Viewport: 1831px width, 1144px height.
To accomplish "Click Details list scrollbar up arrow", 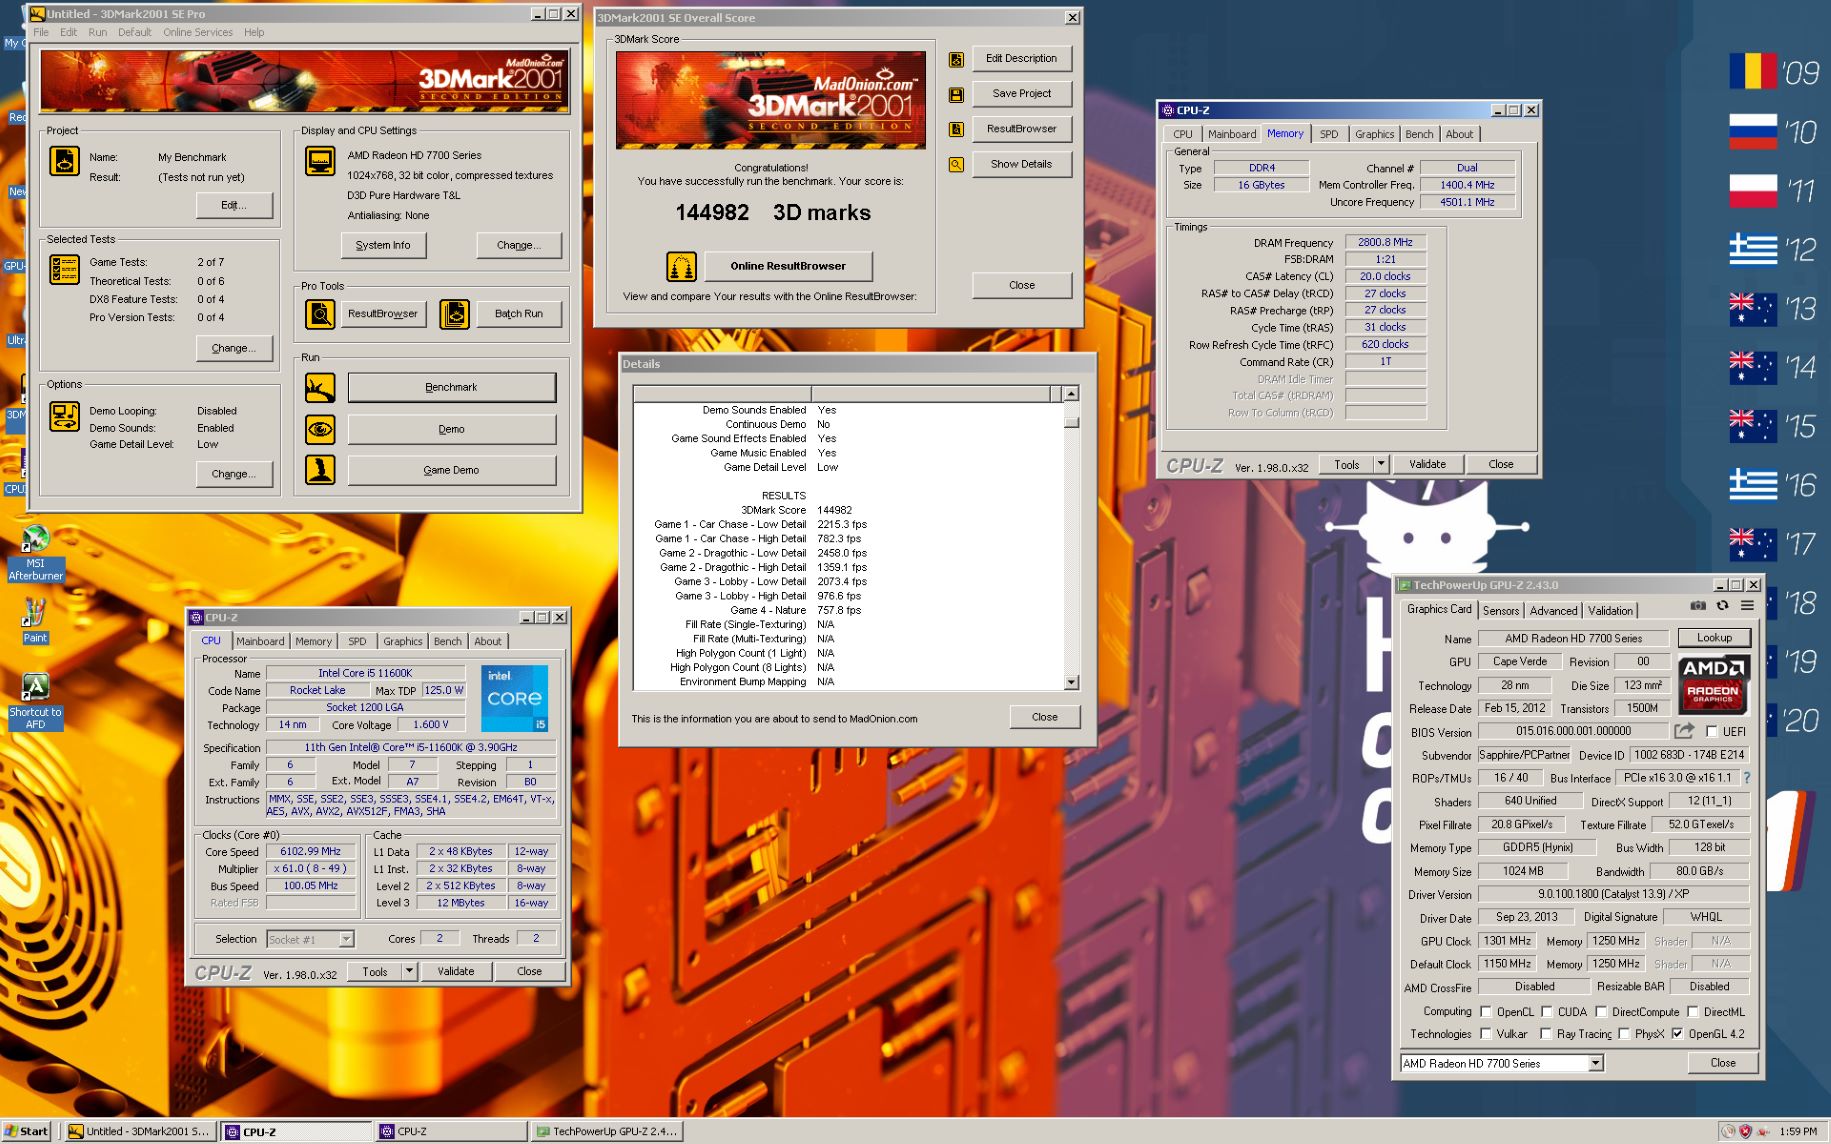I will tap(1071, 394).
